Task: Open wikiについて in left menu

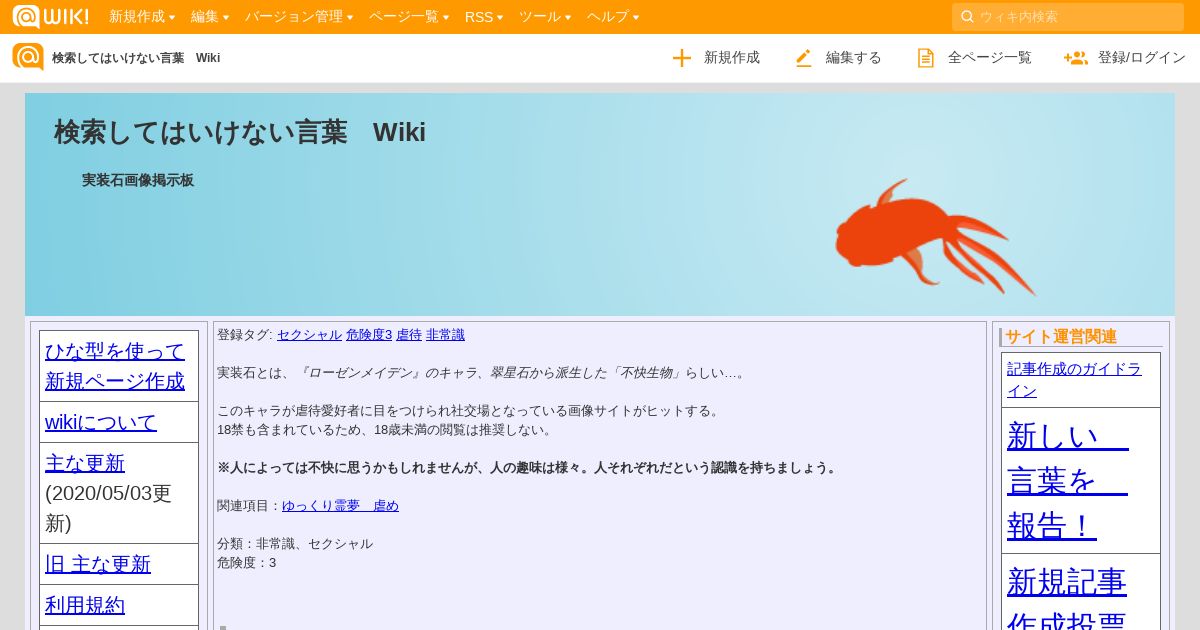Action: click(x=101, y=422)
